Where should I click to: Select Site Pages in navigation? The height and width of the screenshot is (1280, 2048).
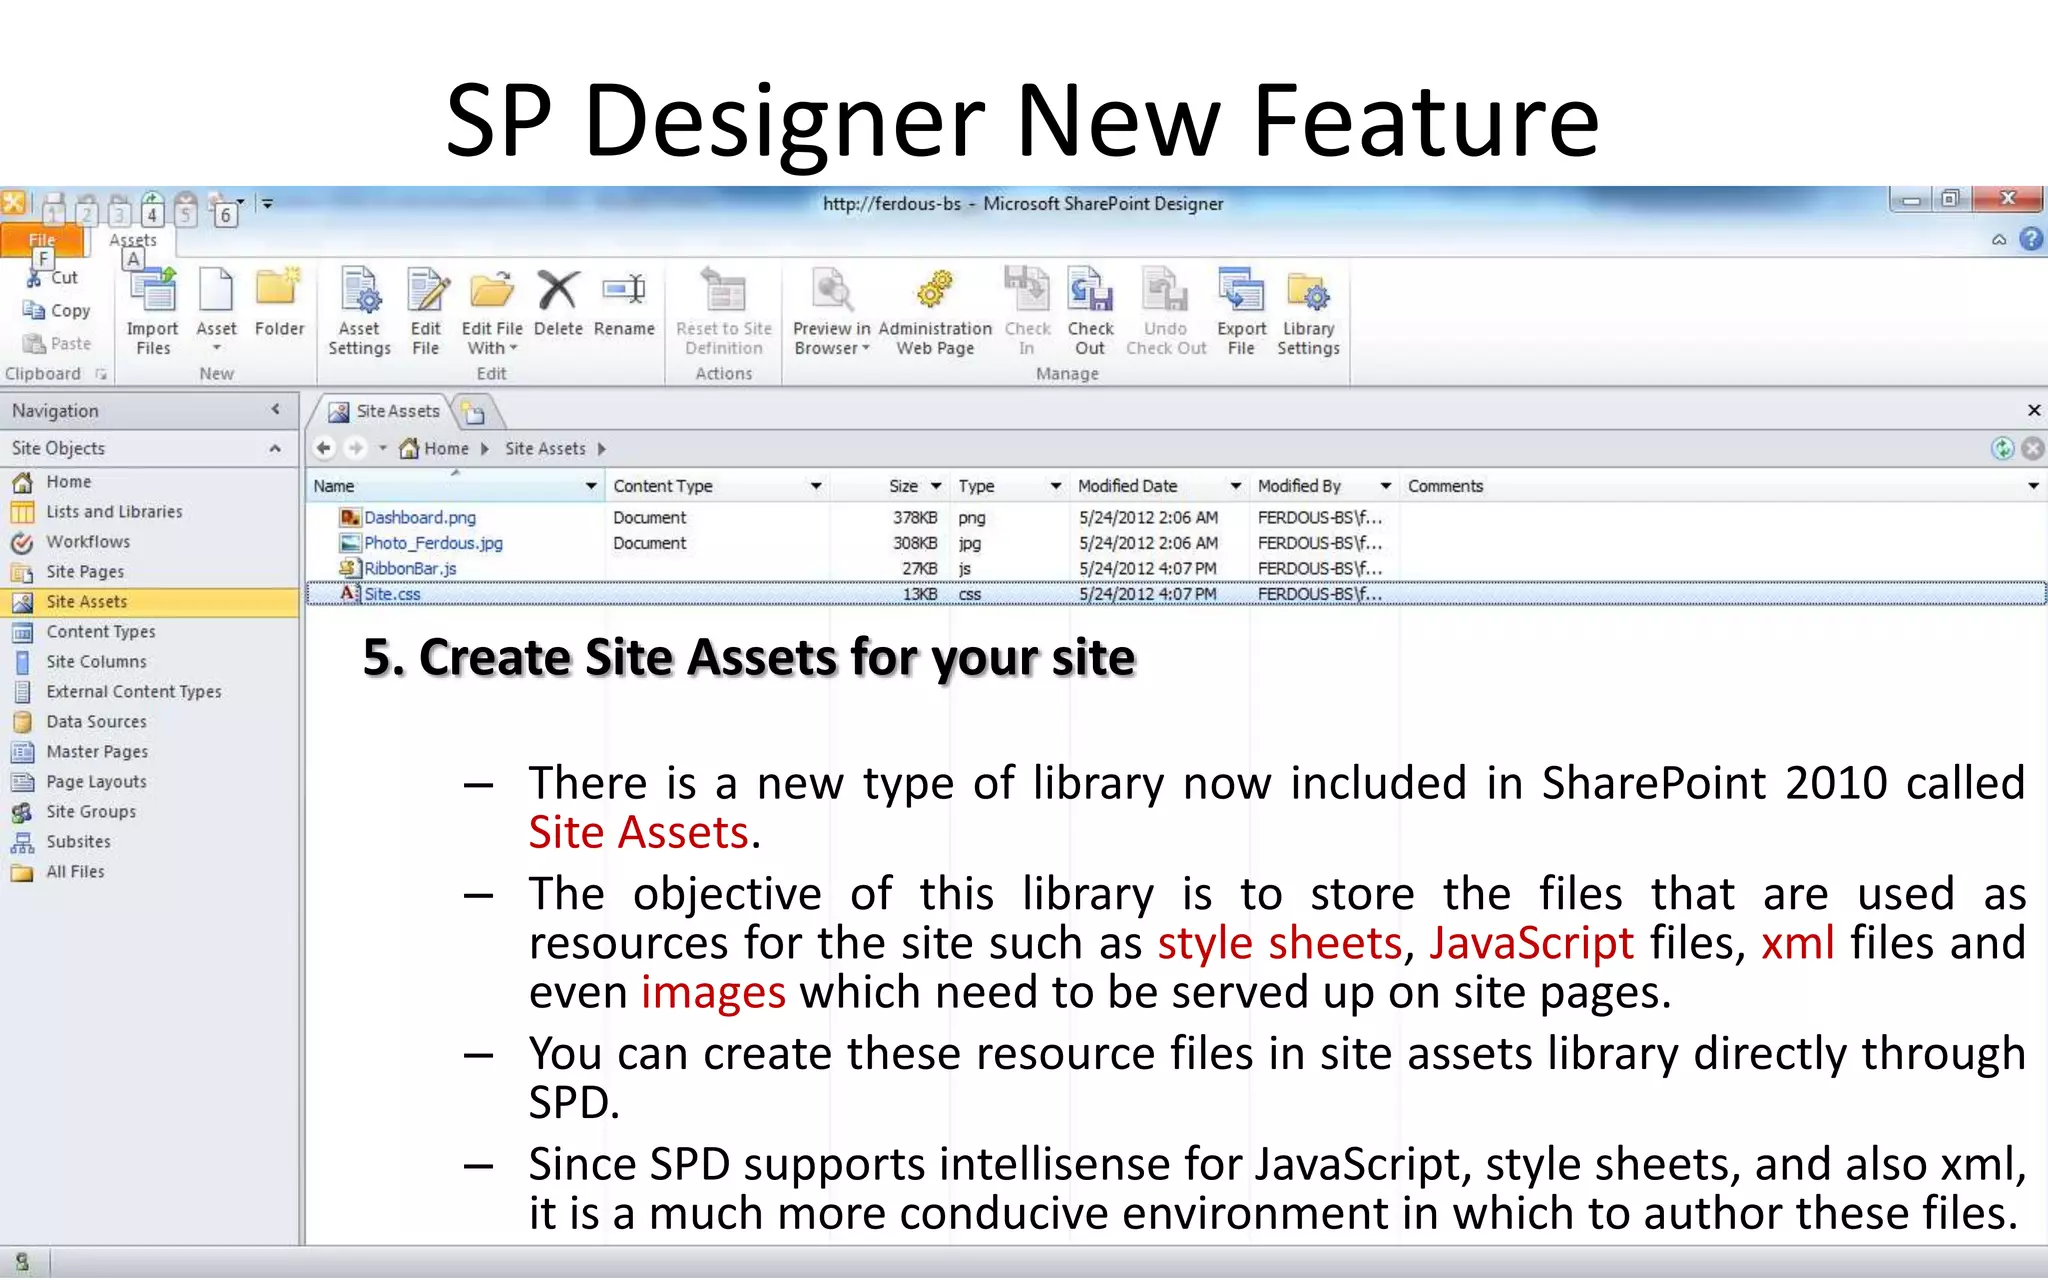(85, 572)
